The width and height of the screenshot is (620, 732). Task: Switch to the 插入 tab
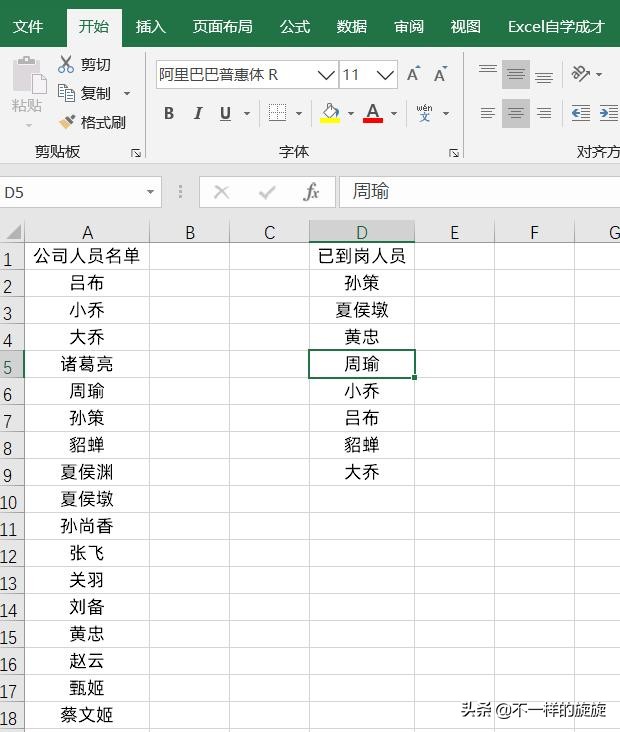(x=150, y=27)
